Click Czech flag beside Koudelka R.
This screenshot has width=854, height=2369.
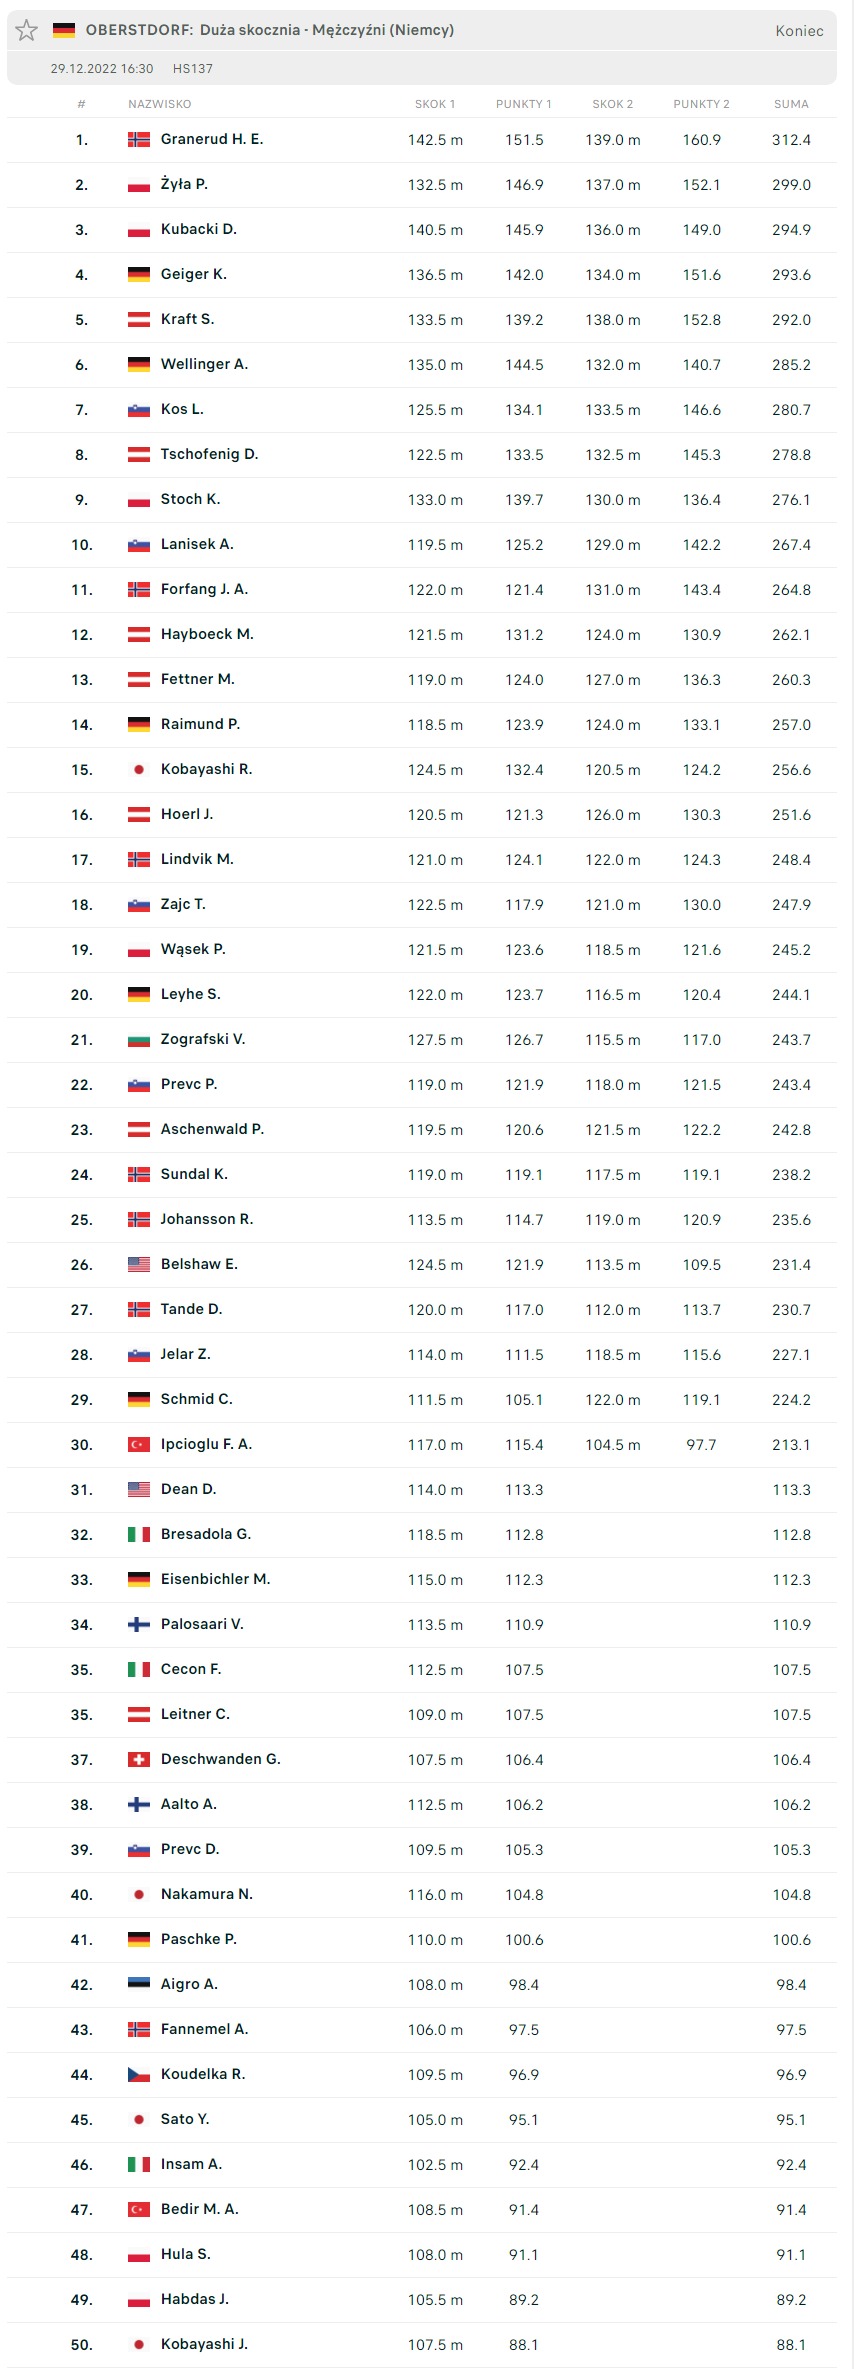tap(139, 2074)
